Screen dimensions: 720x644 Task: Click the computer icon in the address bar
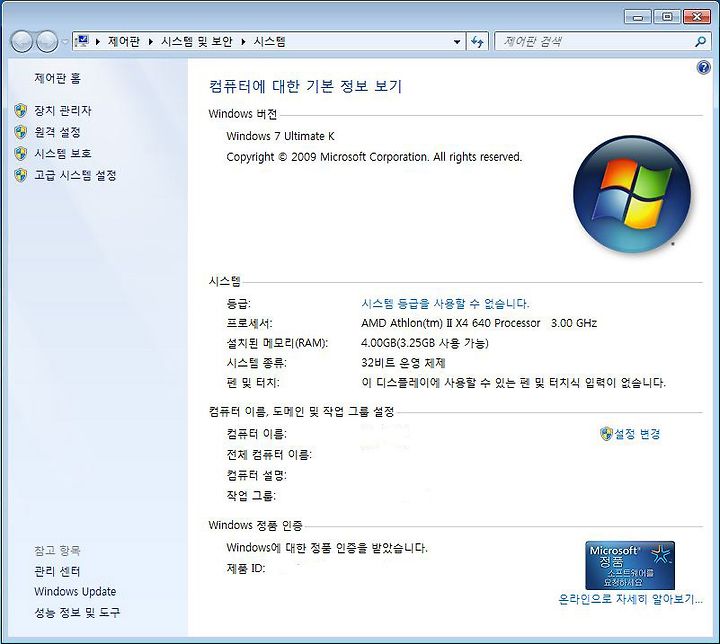(x=82, y=41)
